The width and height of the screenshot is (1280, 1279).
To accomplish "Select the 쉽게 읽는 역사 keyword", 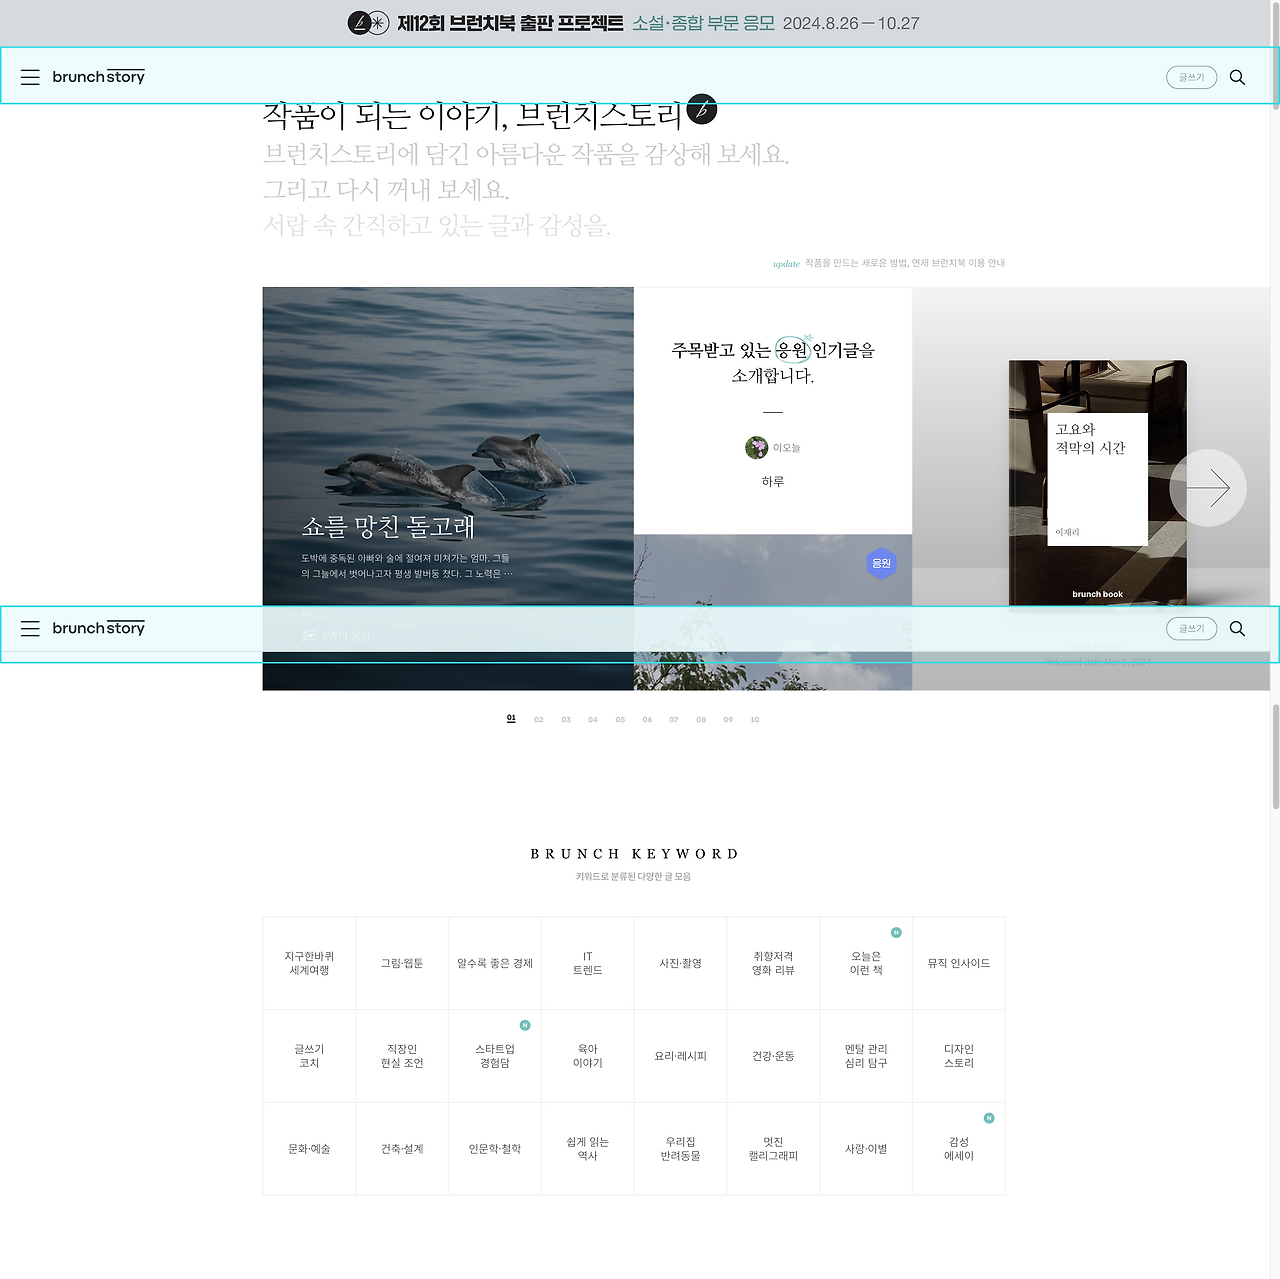I will pos(588,1149).
